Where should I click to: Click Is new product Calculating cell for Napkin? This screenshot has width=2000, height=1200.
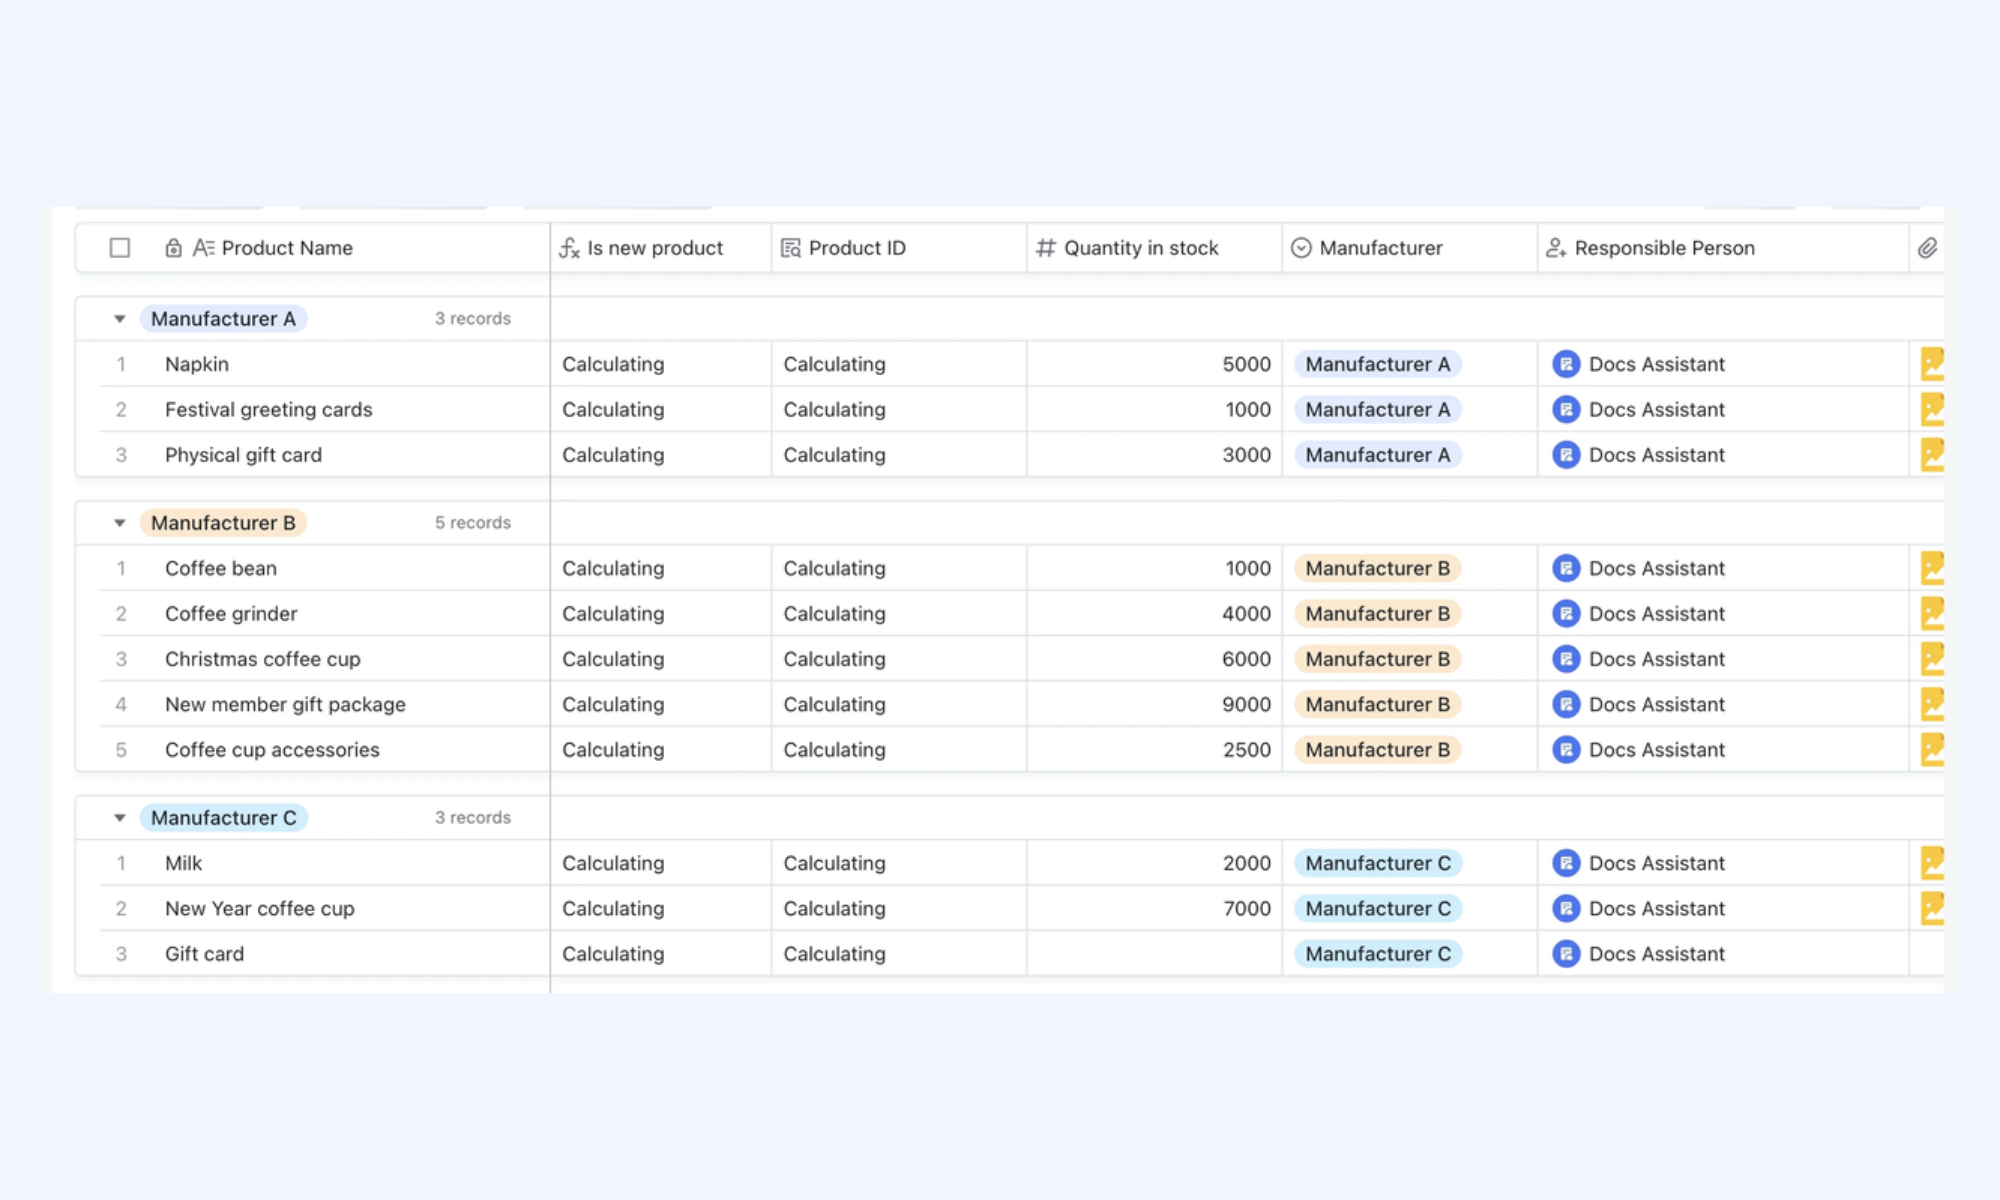[661, 364]
